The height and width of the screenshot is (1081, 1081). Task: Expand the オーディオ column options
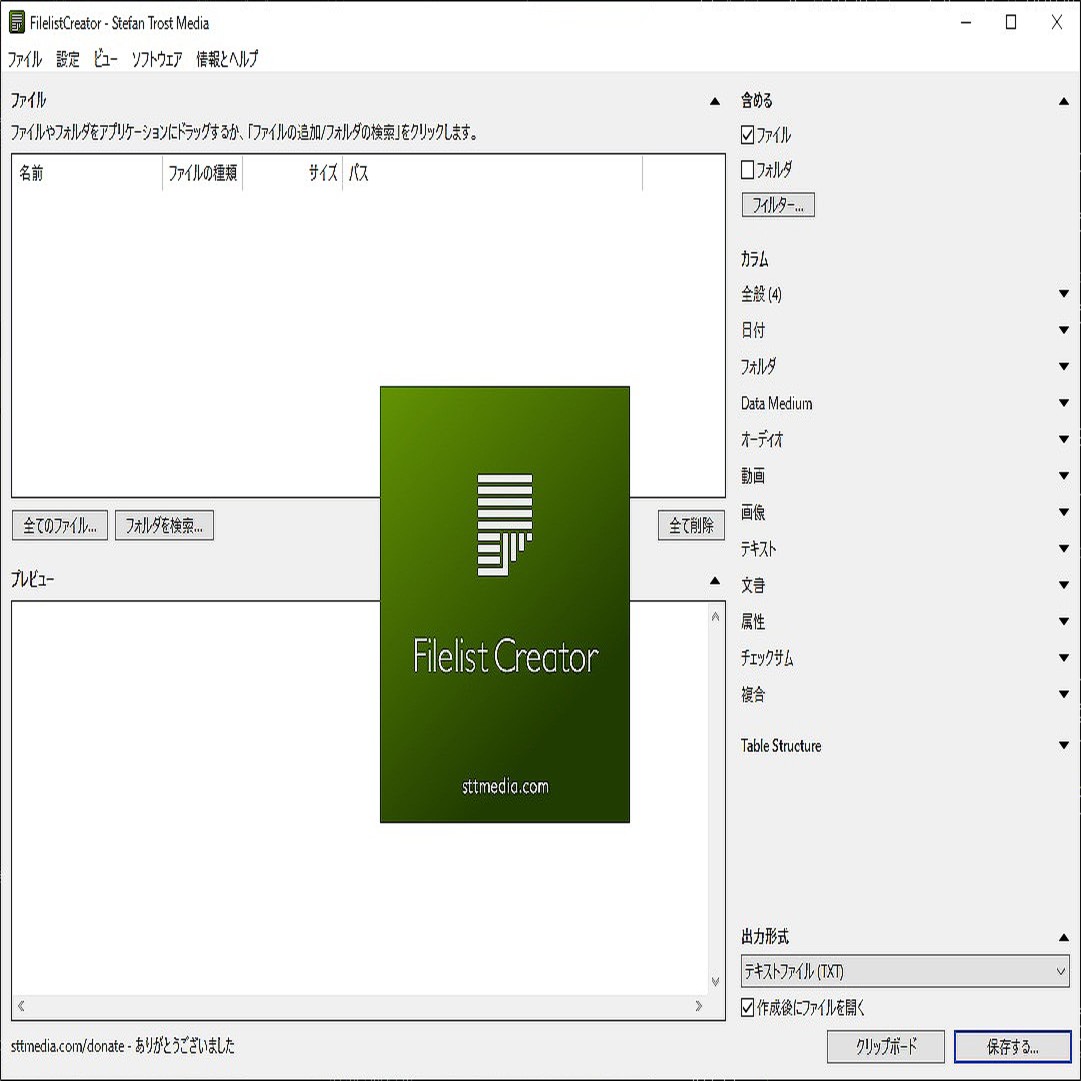[x=1065, y=439]
